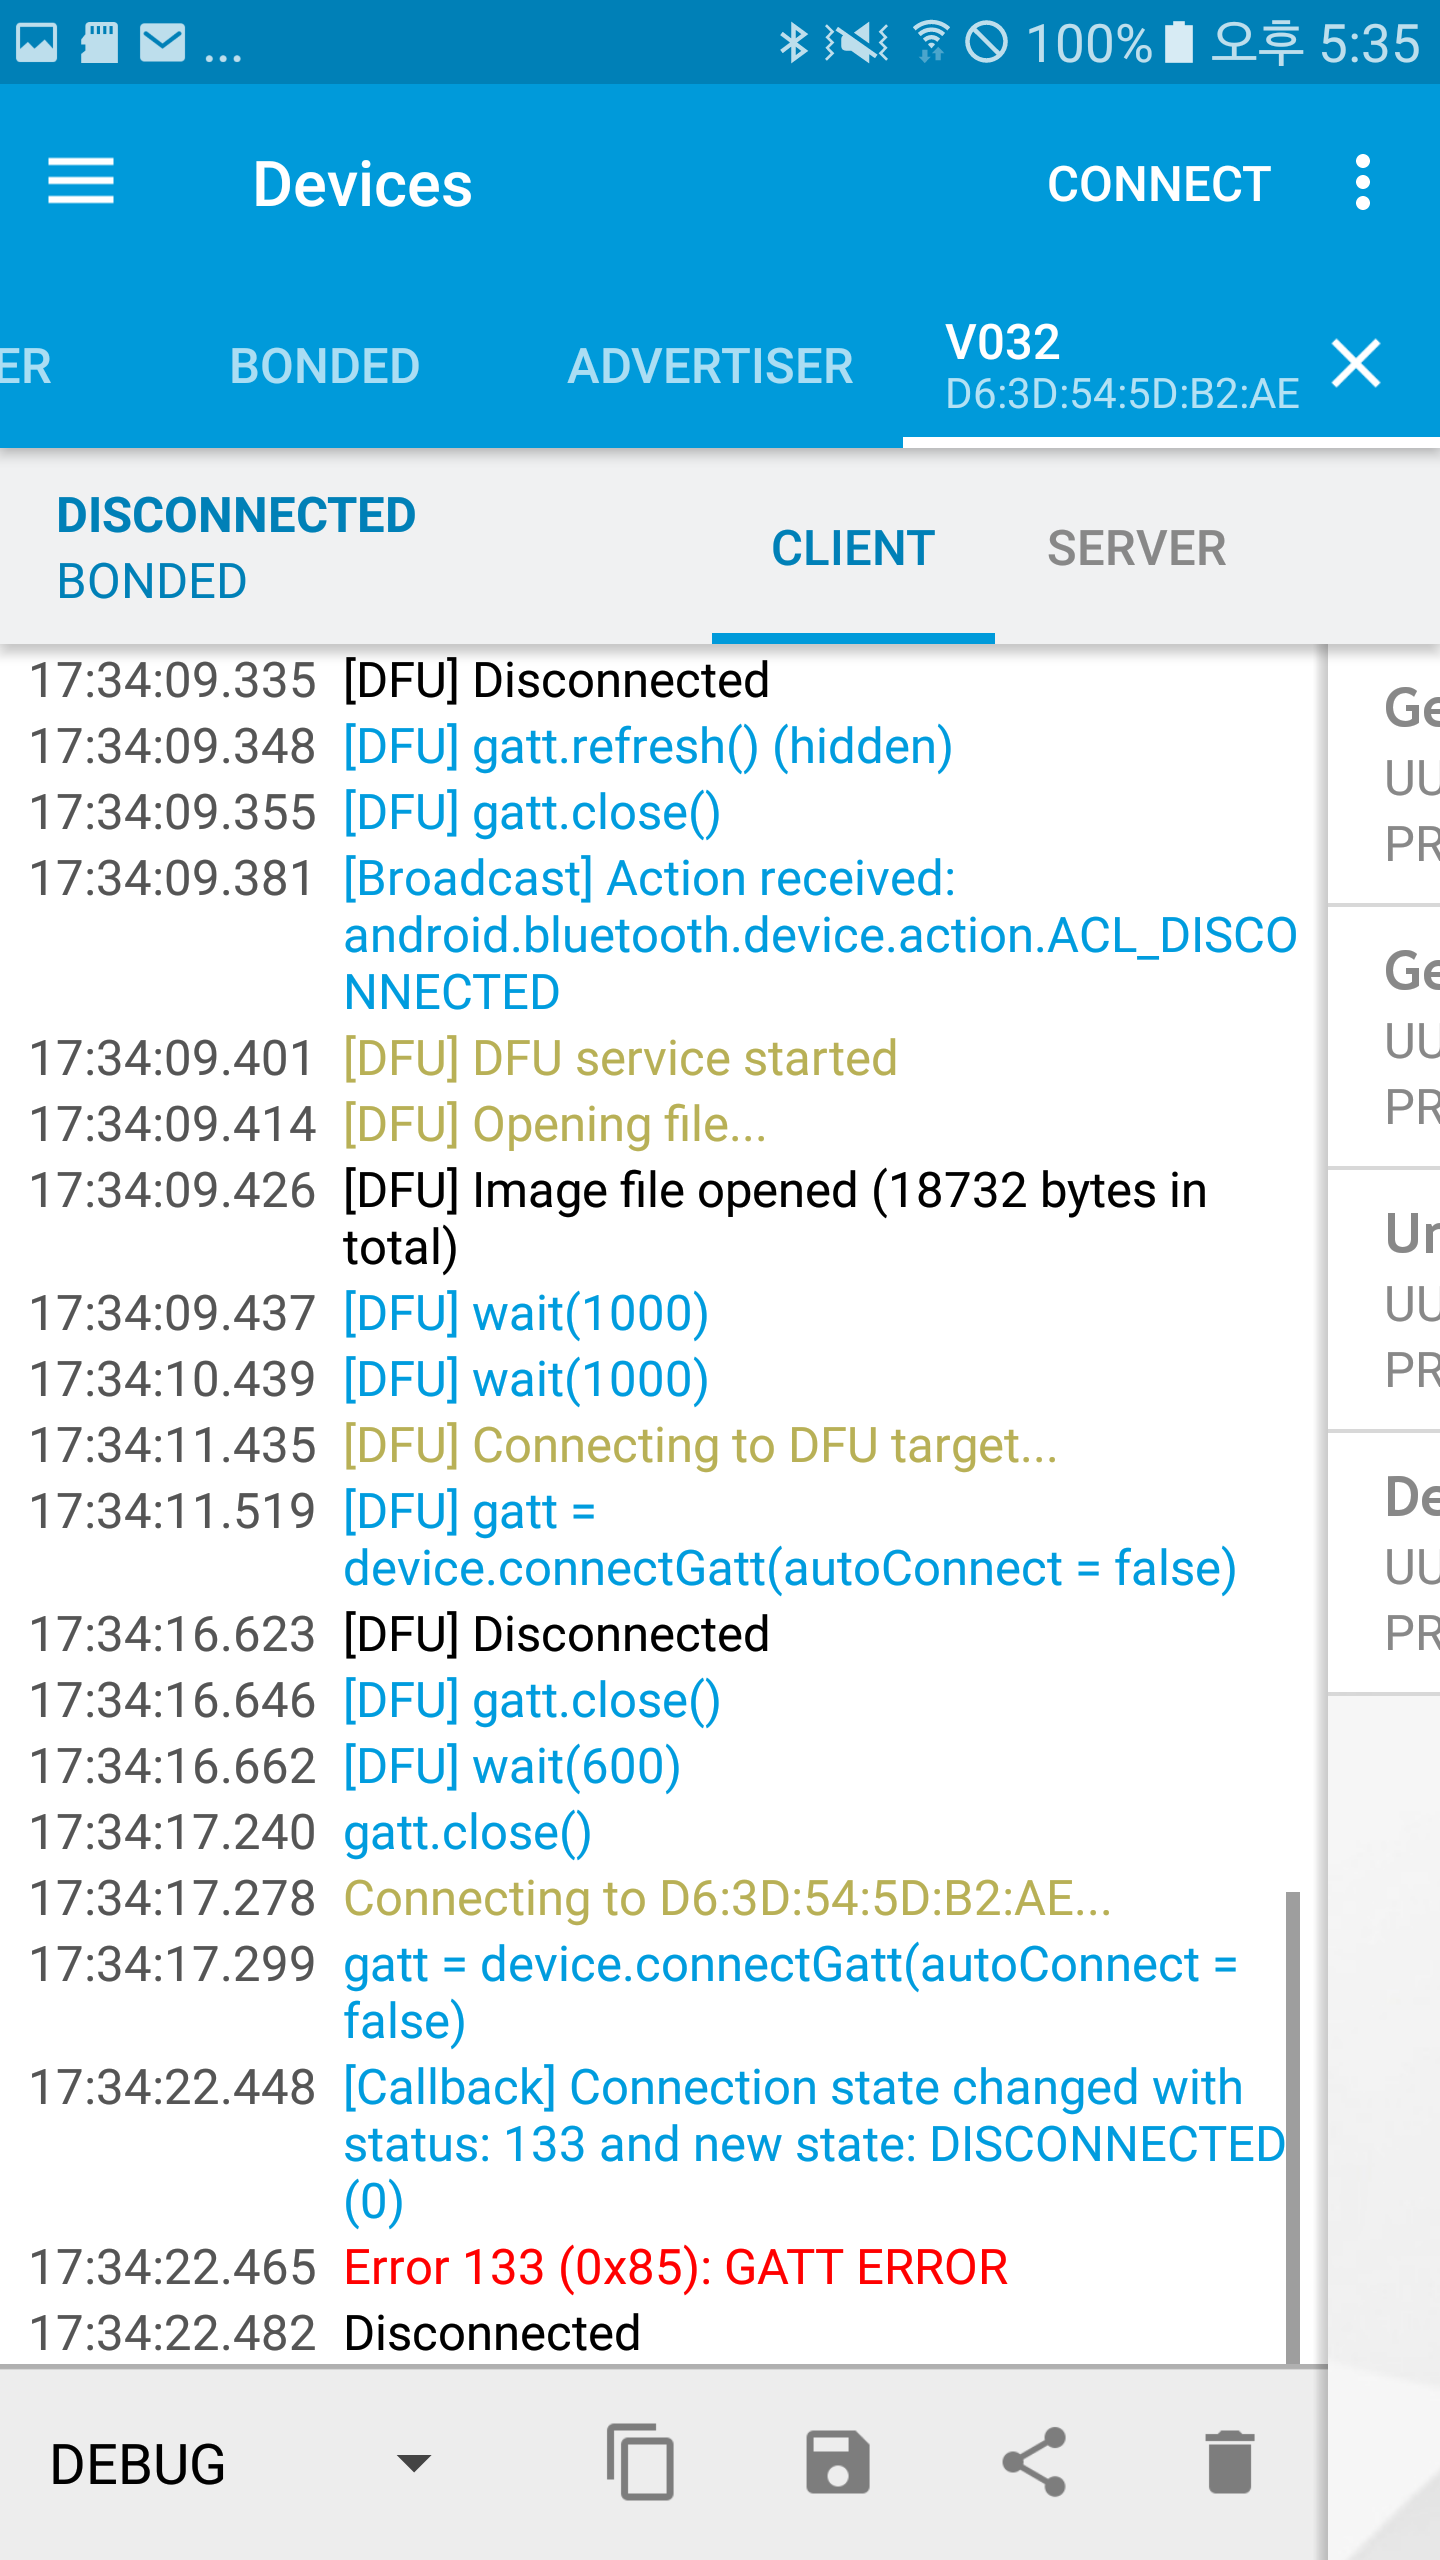Tap the DISCONNECTED BONDED status label
This screenshot has height=2560, width=1440.
tap(236, 548)
